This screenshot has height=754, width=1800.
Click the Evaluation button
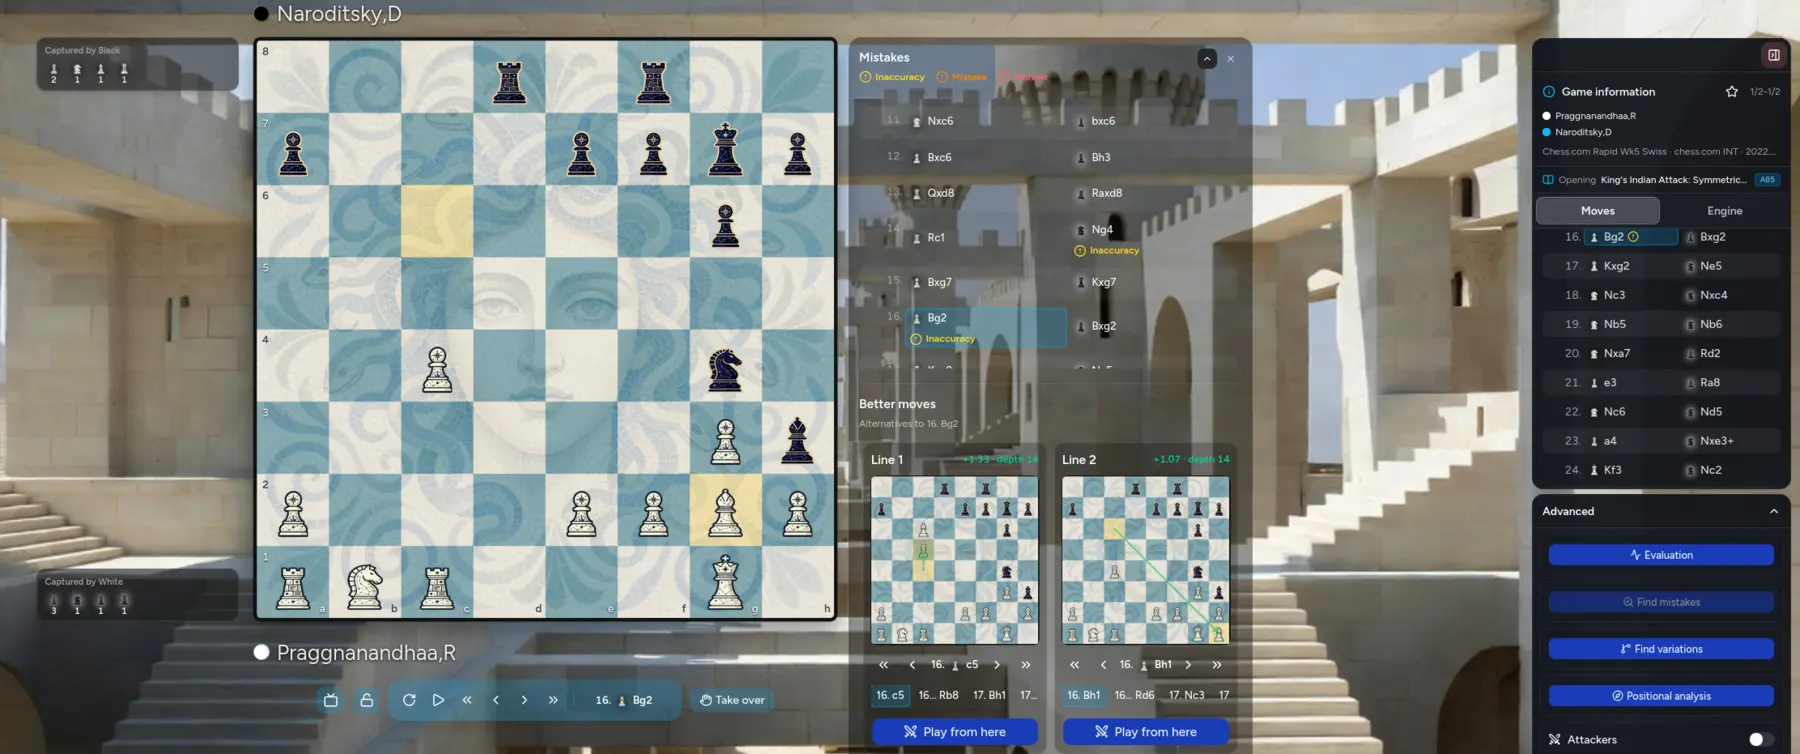[x=1661, y=555]
